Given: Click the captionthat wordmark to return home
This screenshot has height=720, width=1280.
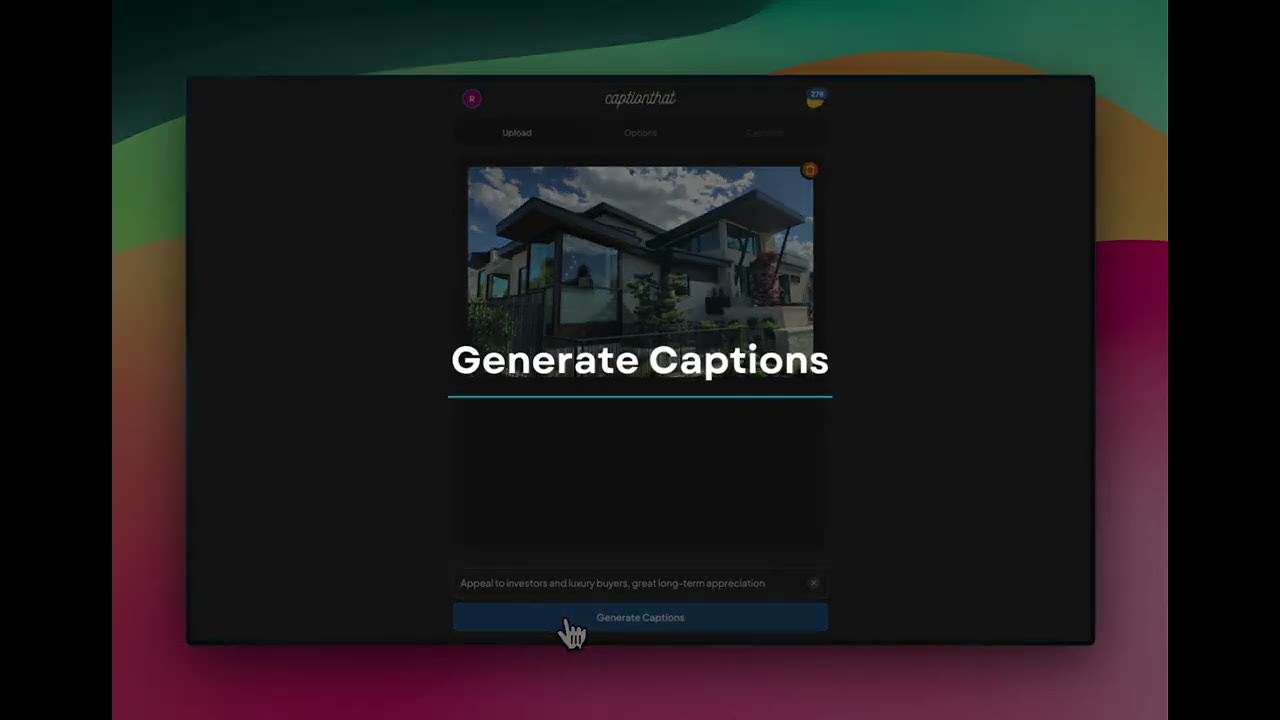Looking at the screenshot, I should pos(639,98).
